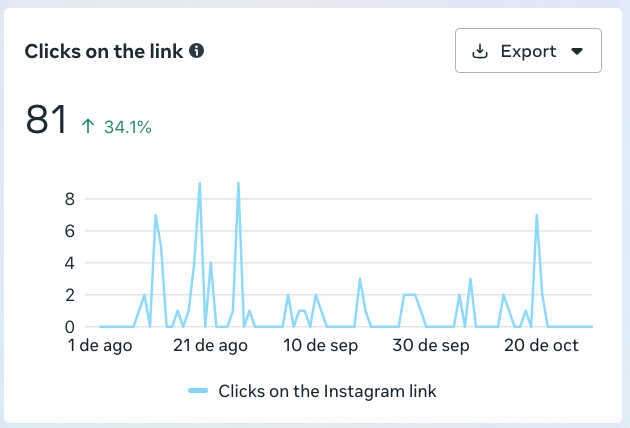Click the green upward trend arrow
This screenshot has width=630, height=428.
click(x=88, y=126)
